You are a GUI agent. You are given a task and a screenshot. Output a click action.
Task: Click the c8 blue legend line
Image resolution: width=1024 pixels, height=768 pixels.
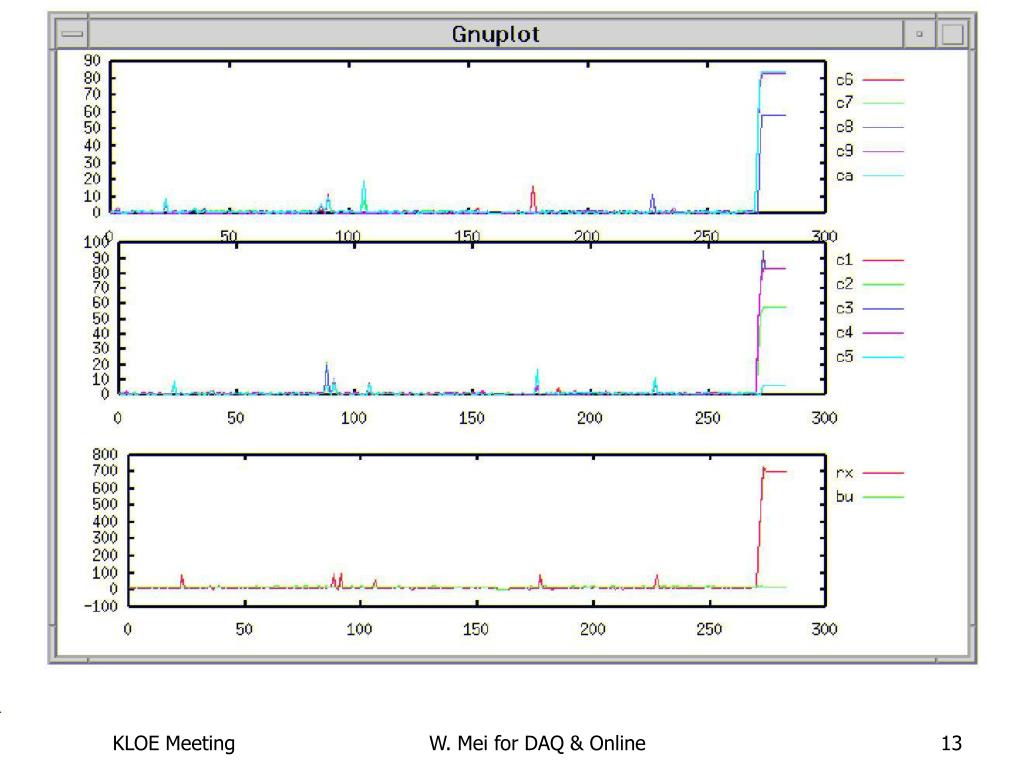(x=883, y=127)
